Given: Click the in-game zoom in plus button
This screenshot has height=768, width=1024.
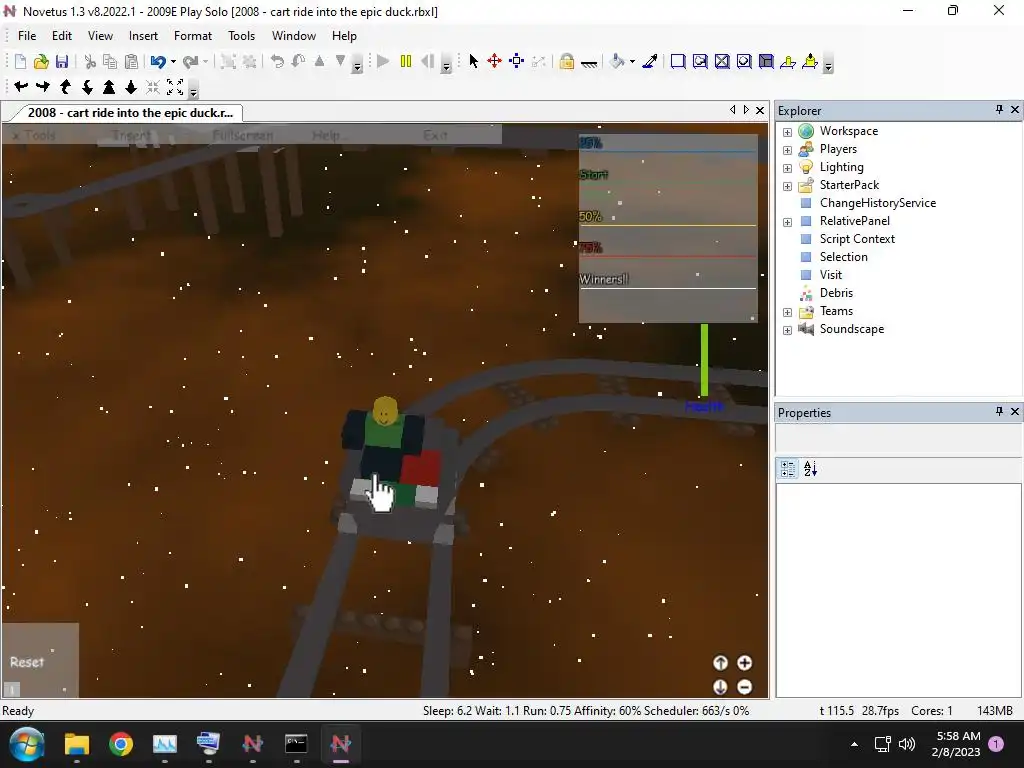Looking at the screenshot, I should (744, 663).
